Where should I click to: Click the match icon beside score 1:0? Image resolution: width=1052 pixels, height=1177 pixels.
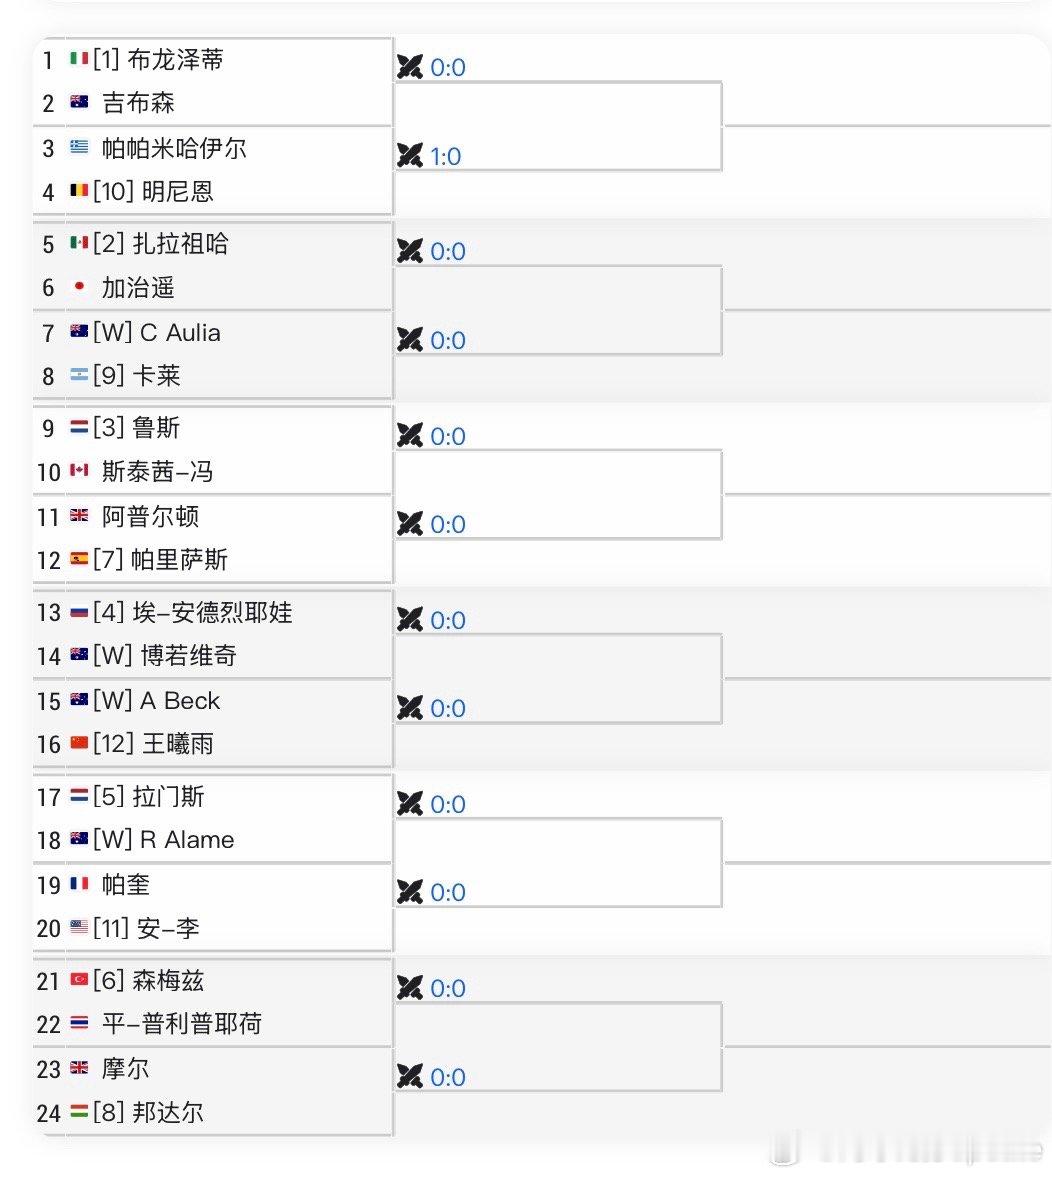pos(410,155)
